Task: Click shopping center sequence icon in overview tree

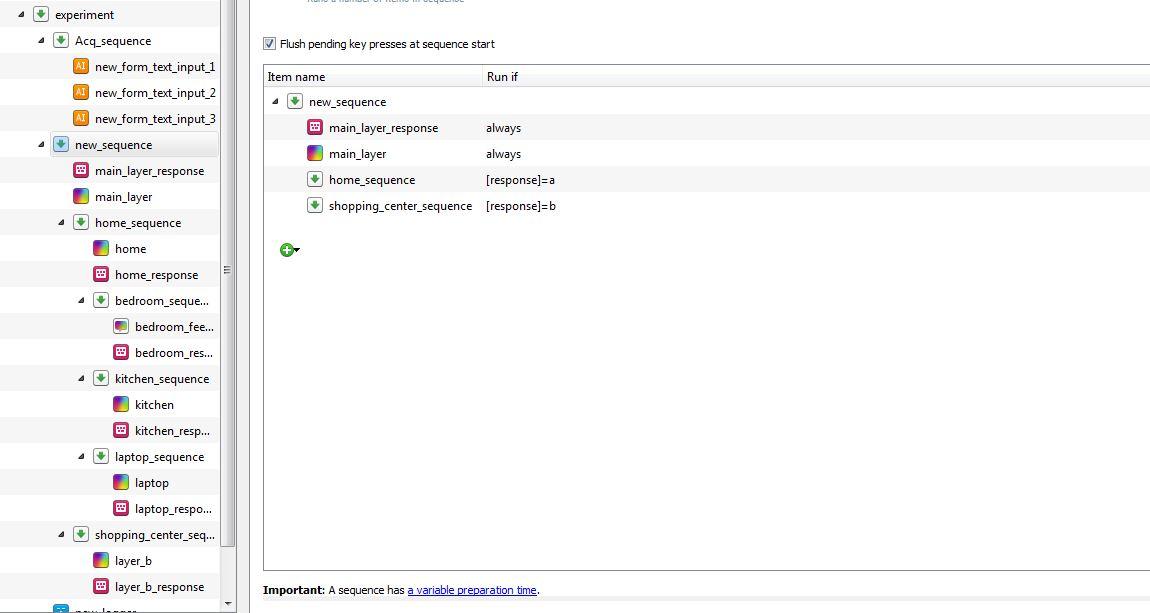Action: tap(81, 535)
